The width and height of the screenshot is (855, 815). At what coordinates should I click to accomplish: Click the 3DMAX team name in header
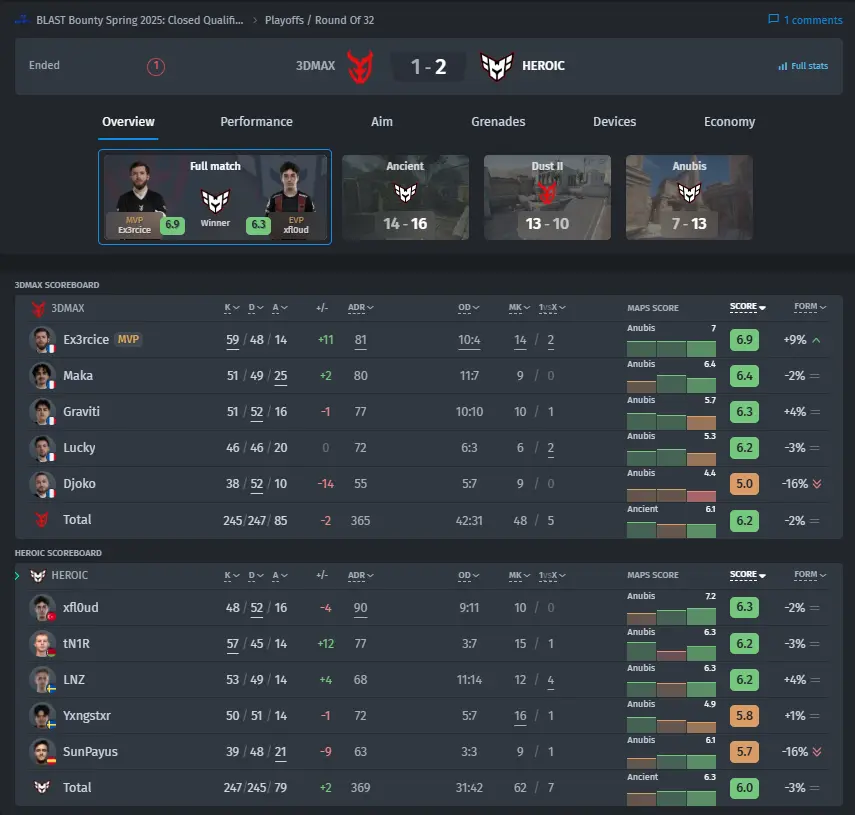point(315,66)
